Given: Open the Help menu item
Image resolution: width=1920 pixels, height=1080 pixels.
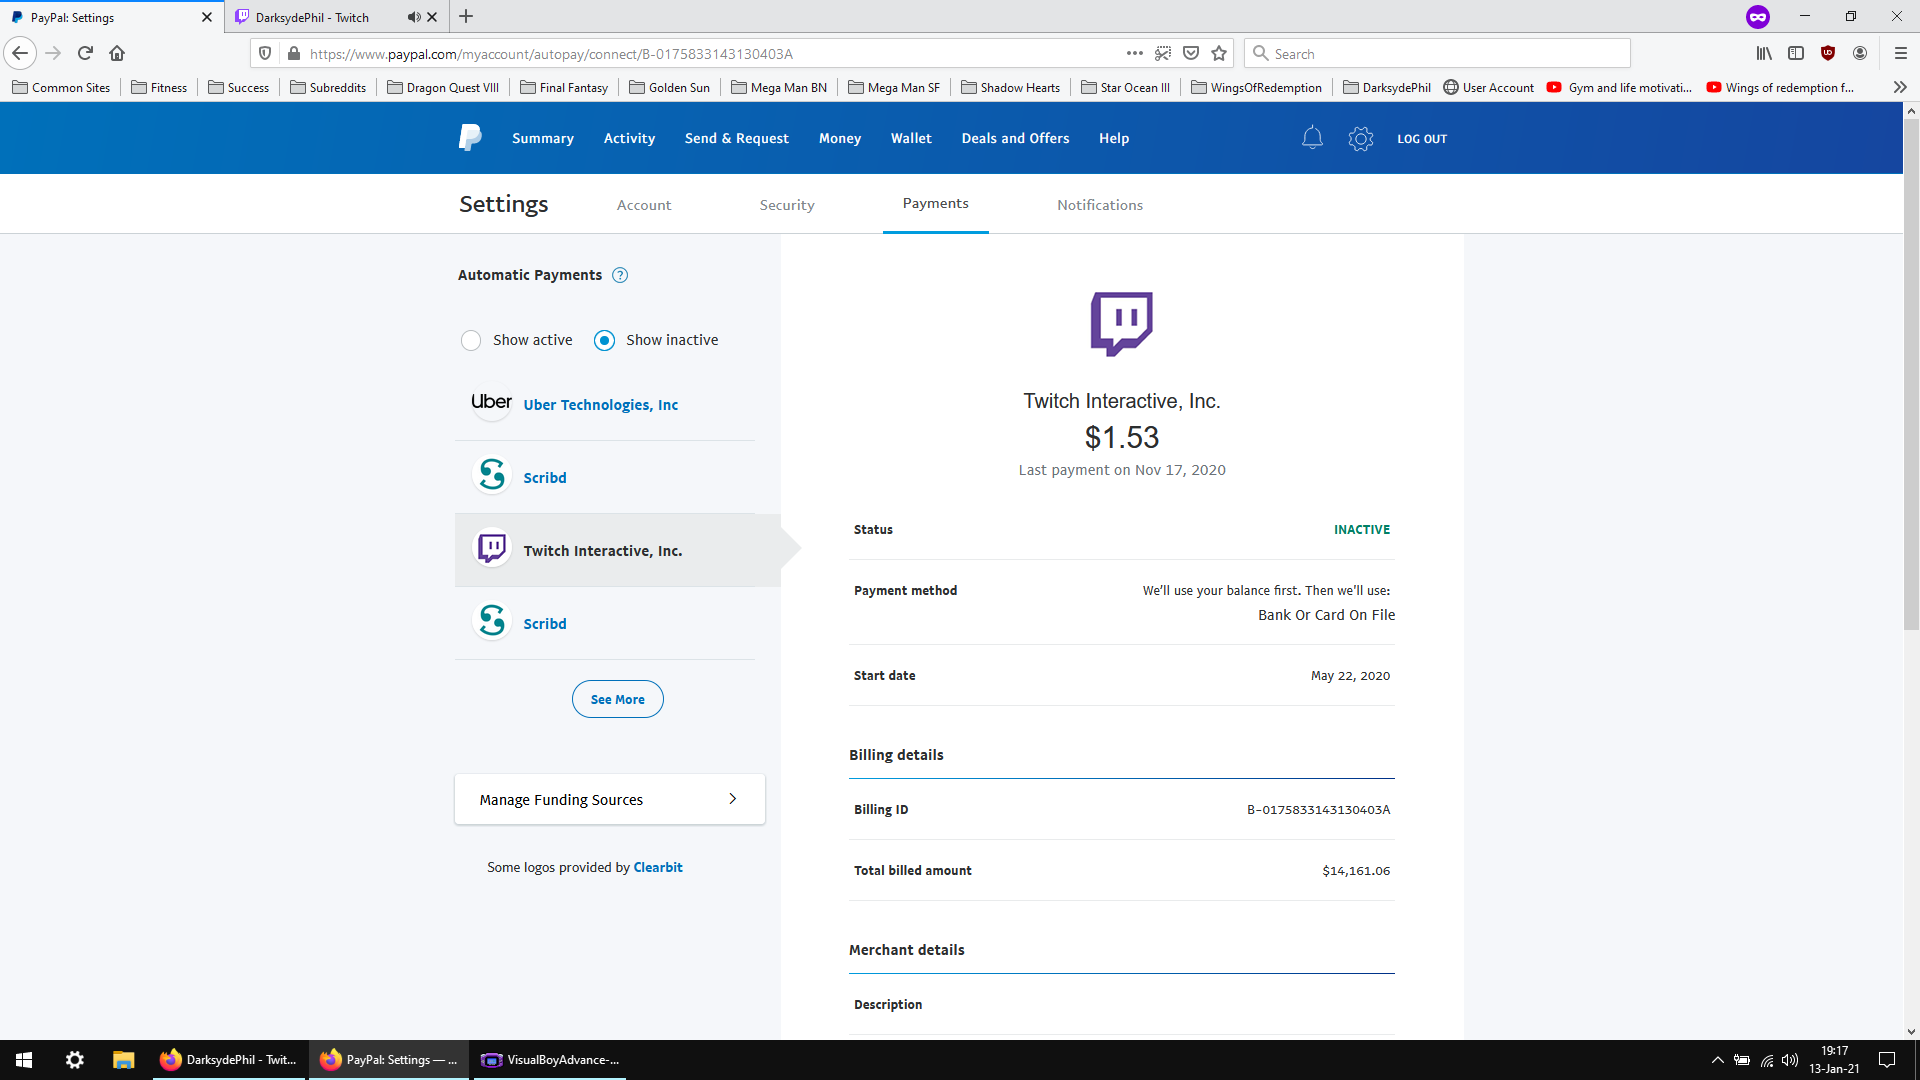Looking at the screenshot, I should tap(1114, 138).
